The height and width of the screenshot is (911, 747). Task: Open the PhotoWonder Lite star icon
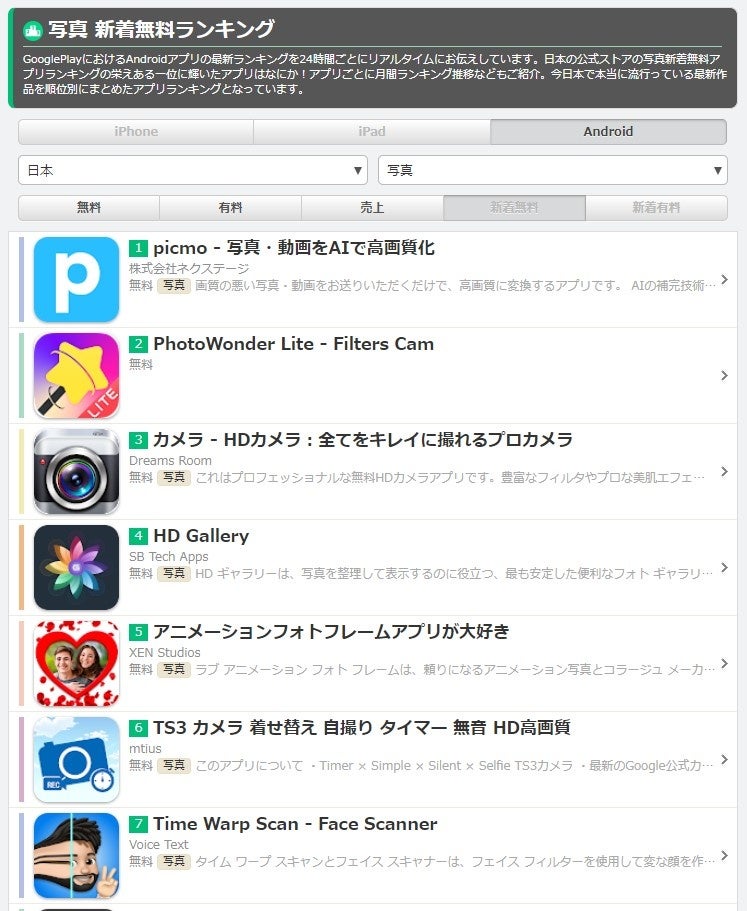(76, 375)
